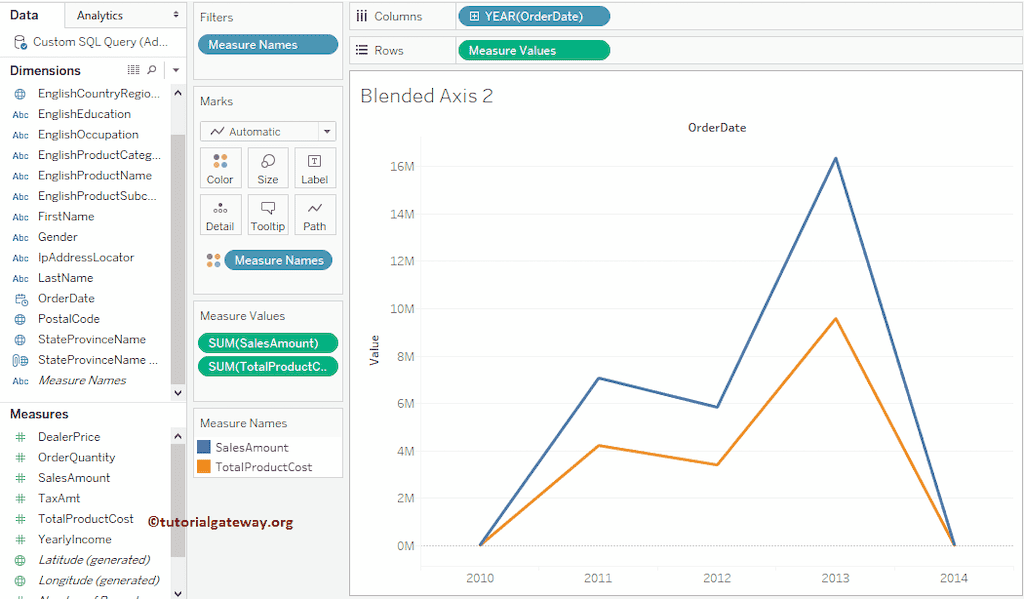
Task: Select the Path mark icon
Action: click(x=314, y=214)
